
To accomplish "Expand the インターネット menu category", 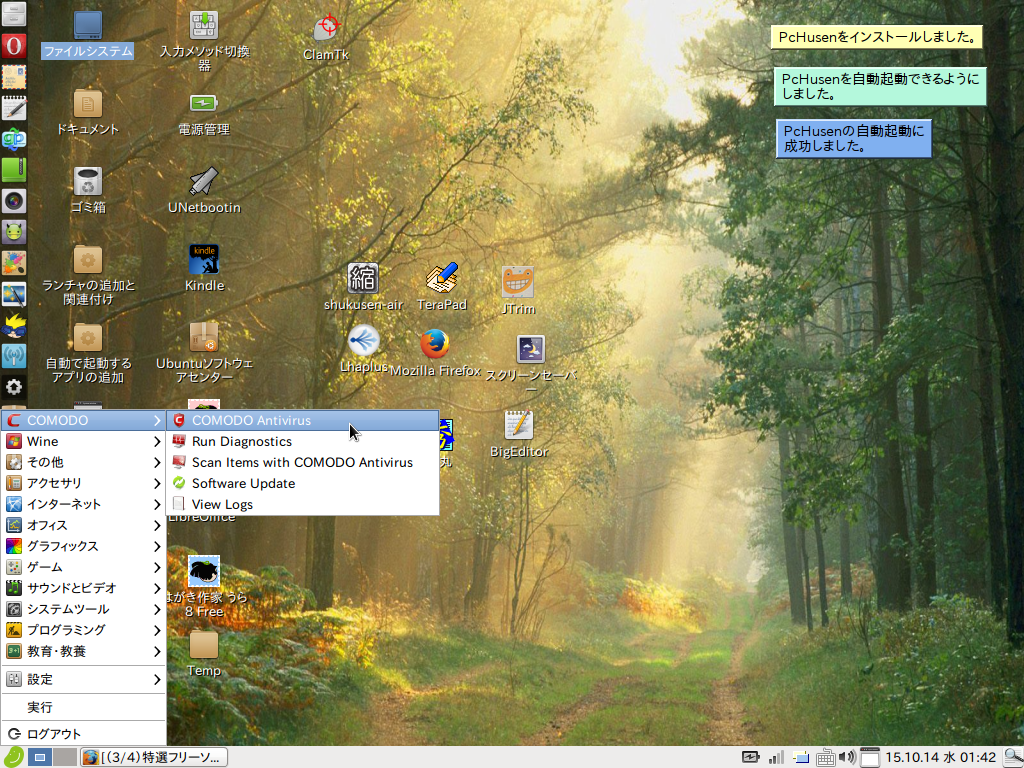I will [83, 504].
